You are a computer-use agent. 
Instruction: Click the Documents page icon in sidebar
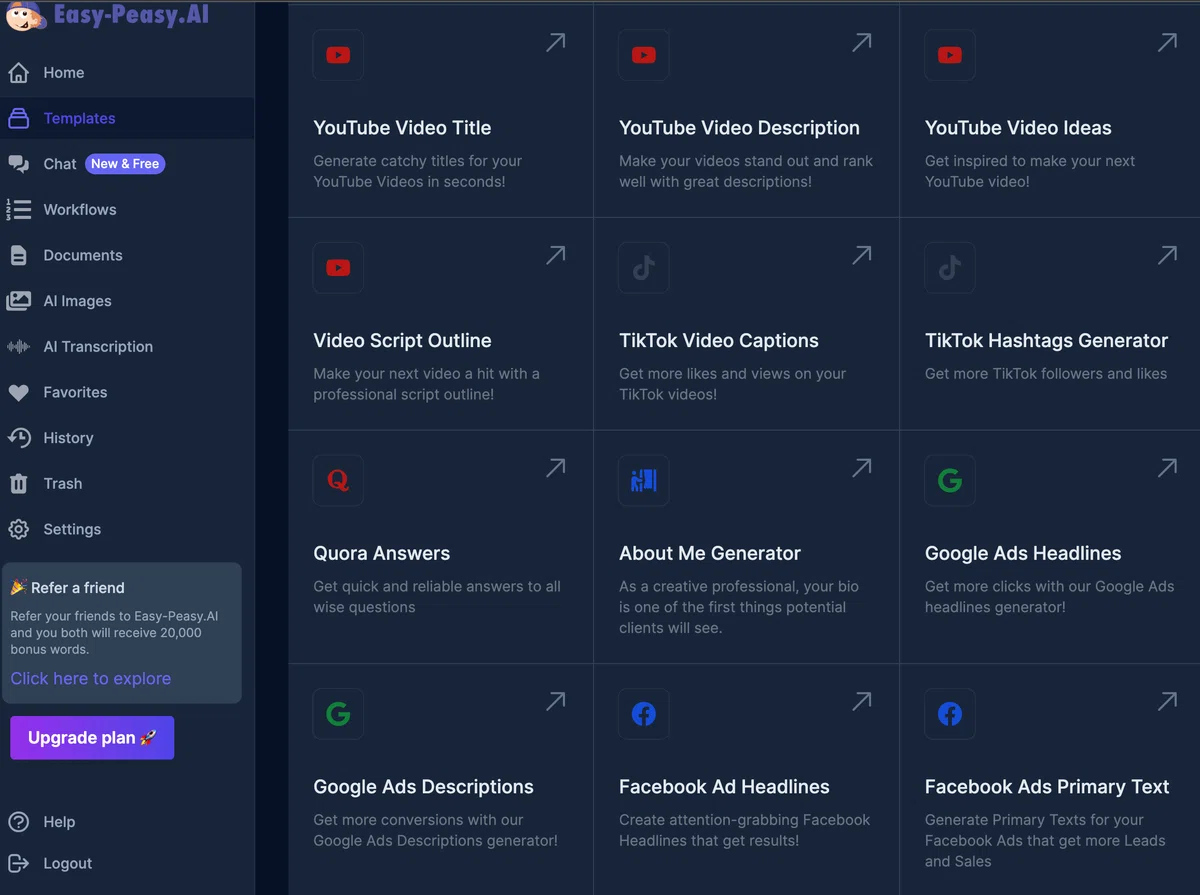tap(18, 255)
